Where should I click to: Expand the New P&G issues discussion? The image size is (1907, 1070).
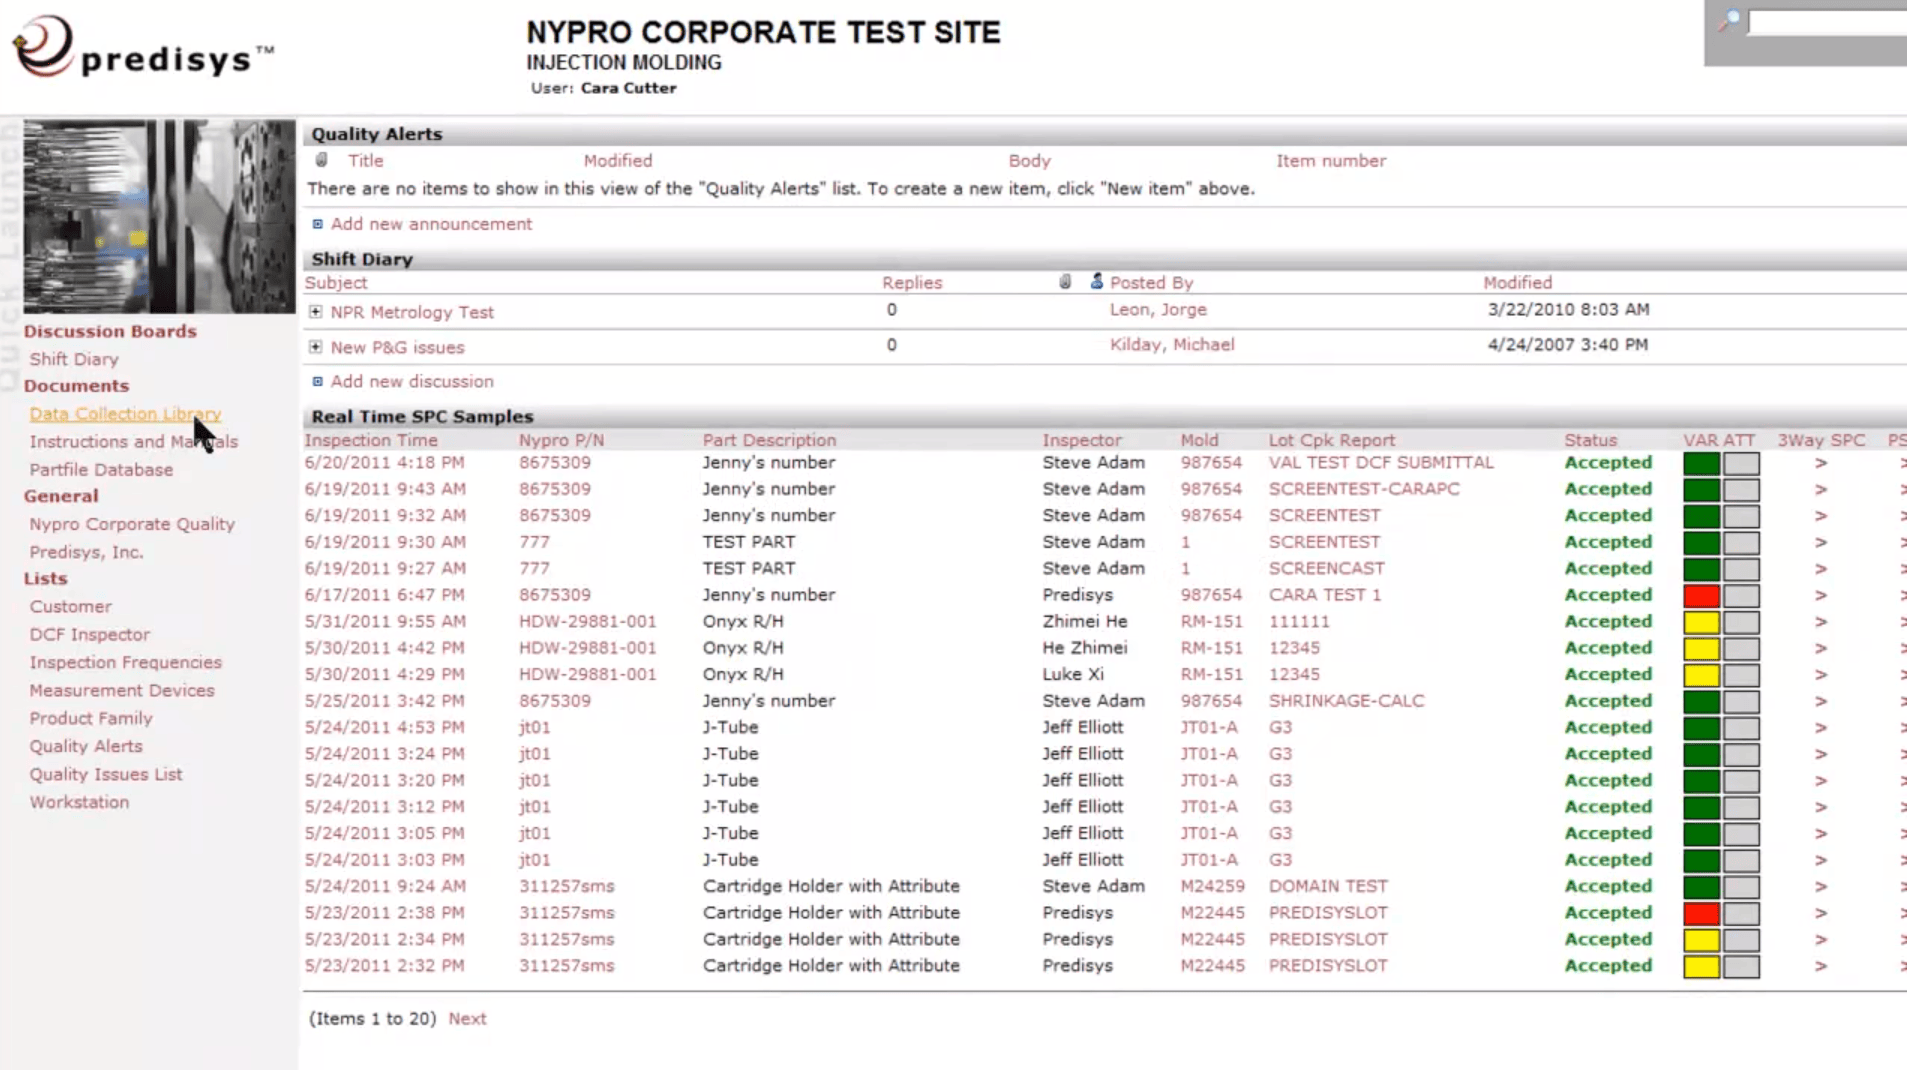(x=316, y=347)
